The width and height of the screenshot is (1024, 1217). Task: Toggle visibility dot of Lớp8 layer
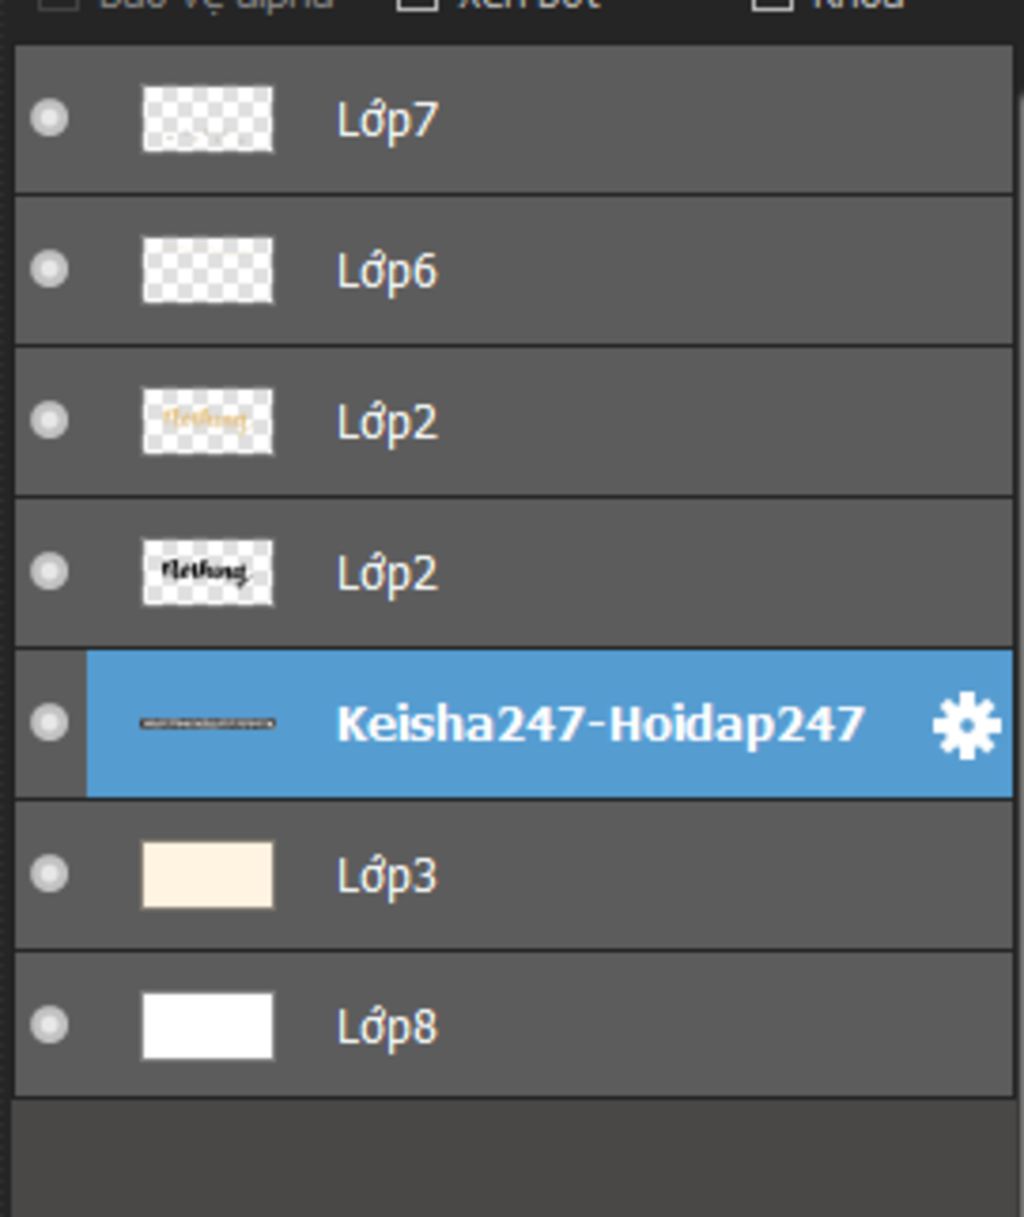click(50, 1025)
